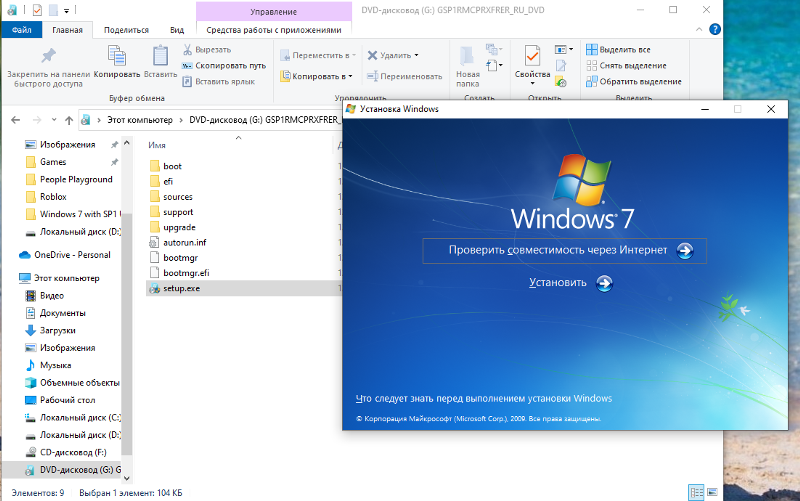Viewport: 800px width, 501px height.
Task: Click the Свойства checkmark icon
Action: click(x=532, y=56)
